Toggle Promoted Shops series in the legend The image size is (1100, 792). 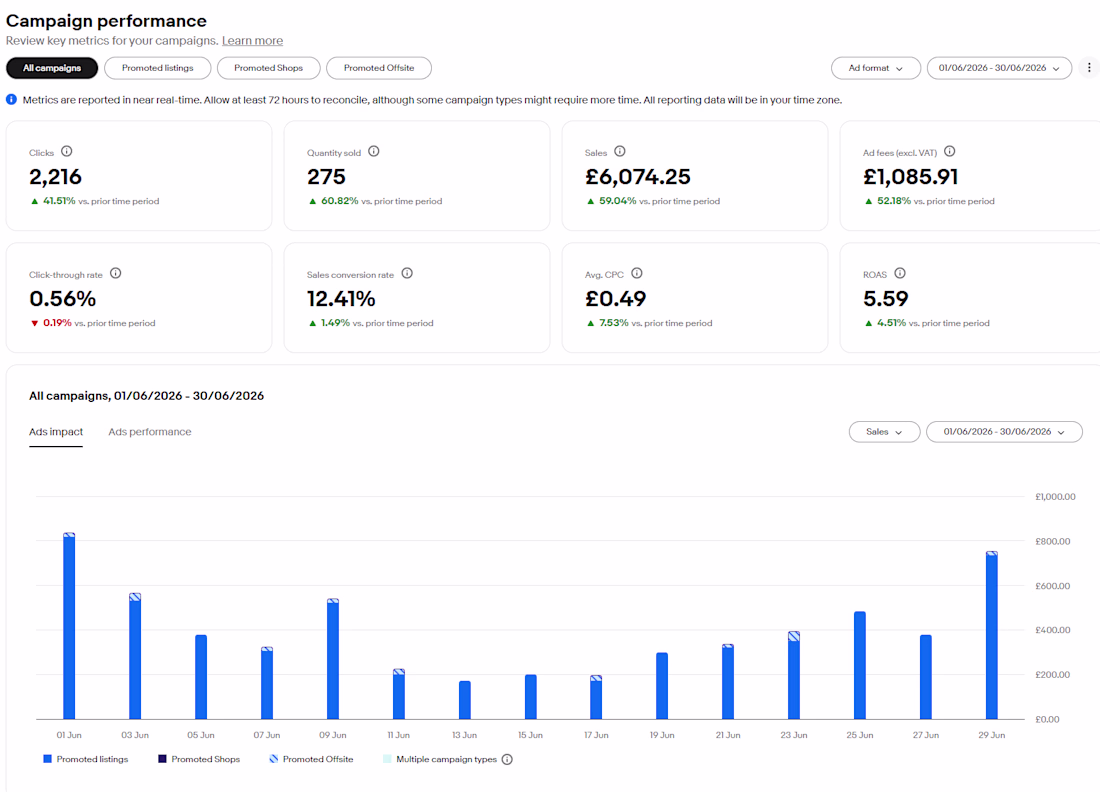[x=199, y=759]
